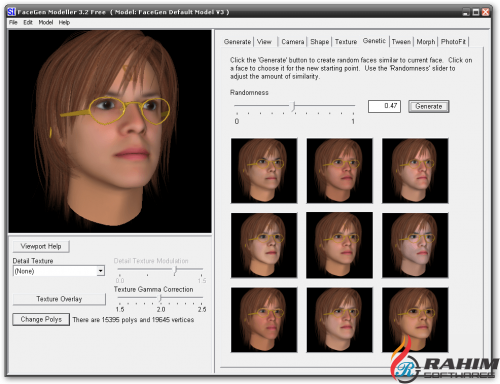Screen dimensions: 500x384
Task: Choose the middle-right generated face thumbnail
Action: pyautogui.click(x=415, y=245)
